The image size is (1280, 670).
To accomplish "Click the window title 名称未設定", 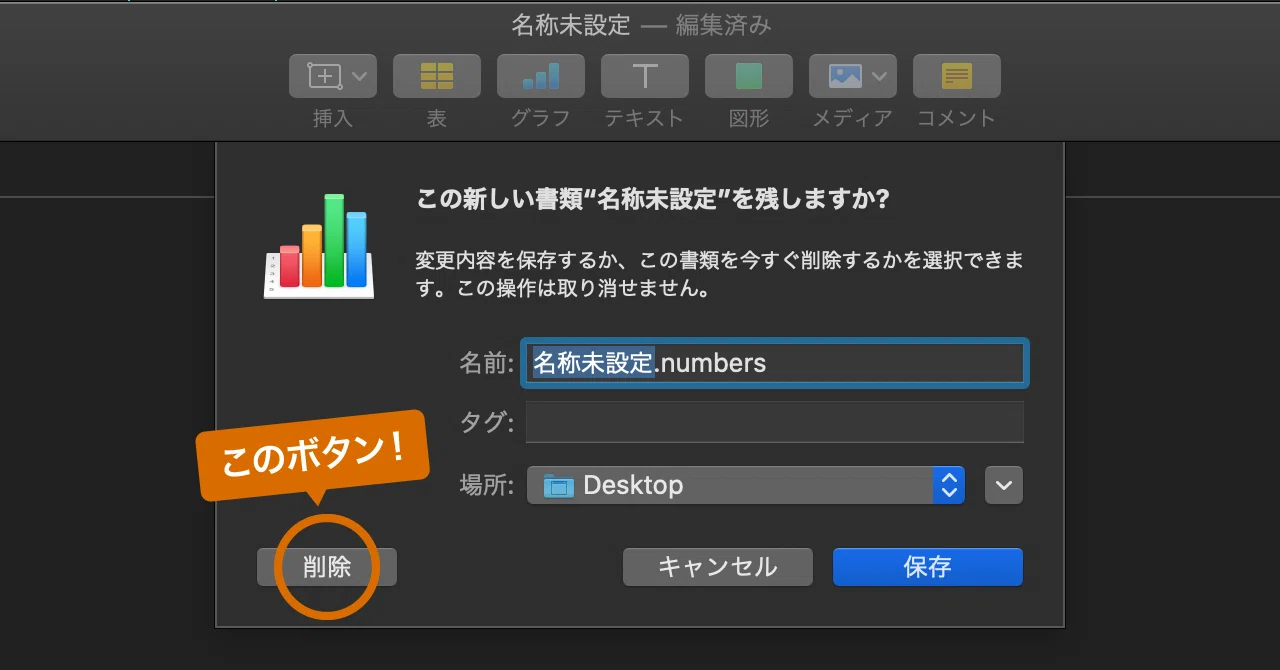I will point(571,25).
